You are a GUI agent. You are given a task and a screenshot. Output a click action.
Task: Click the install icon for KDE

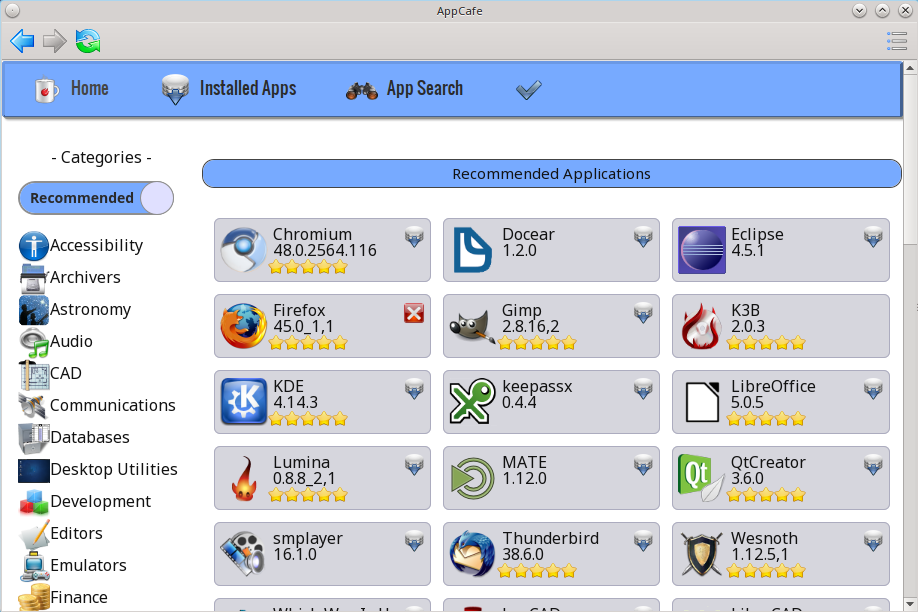[x=414, y=389]
